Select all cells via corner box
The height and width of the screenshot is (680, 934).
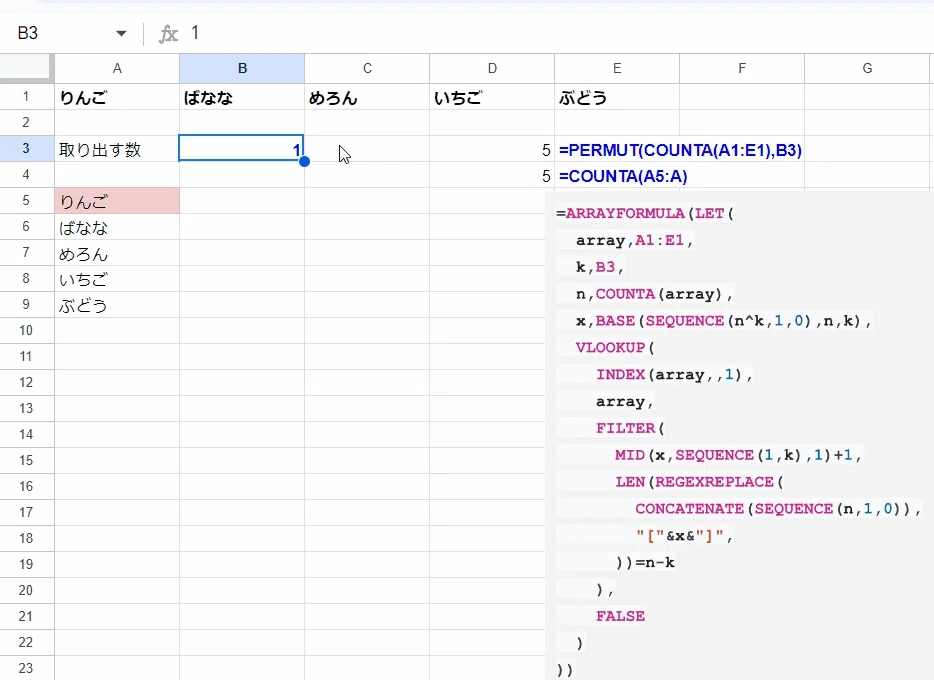(25, 66)
